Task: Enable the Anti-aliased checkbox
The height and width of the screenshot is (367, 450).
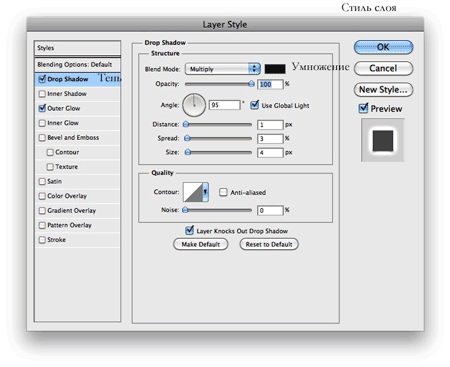Action: click(223, 192)
